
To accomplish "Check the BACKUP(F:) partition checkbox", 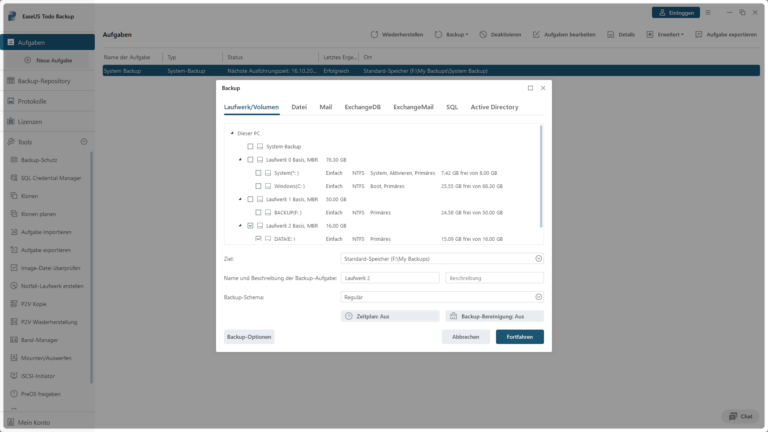I will pyautogui.click(x=258, y=213).
